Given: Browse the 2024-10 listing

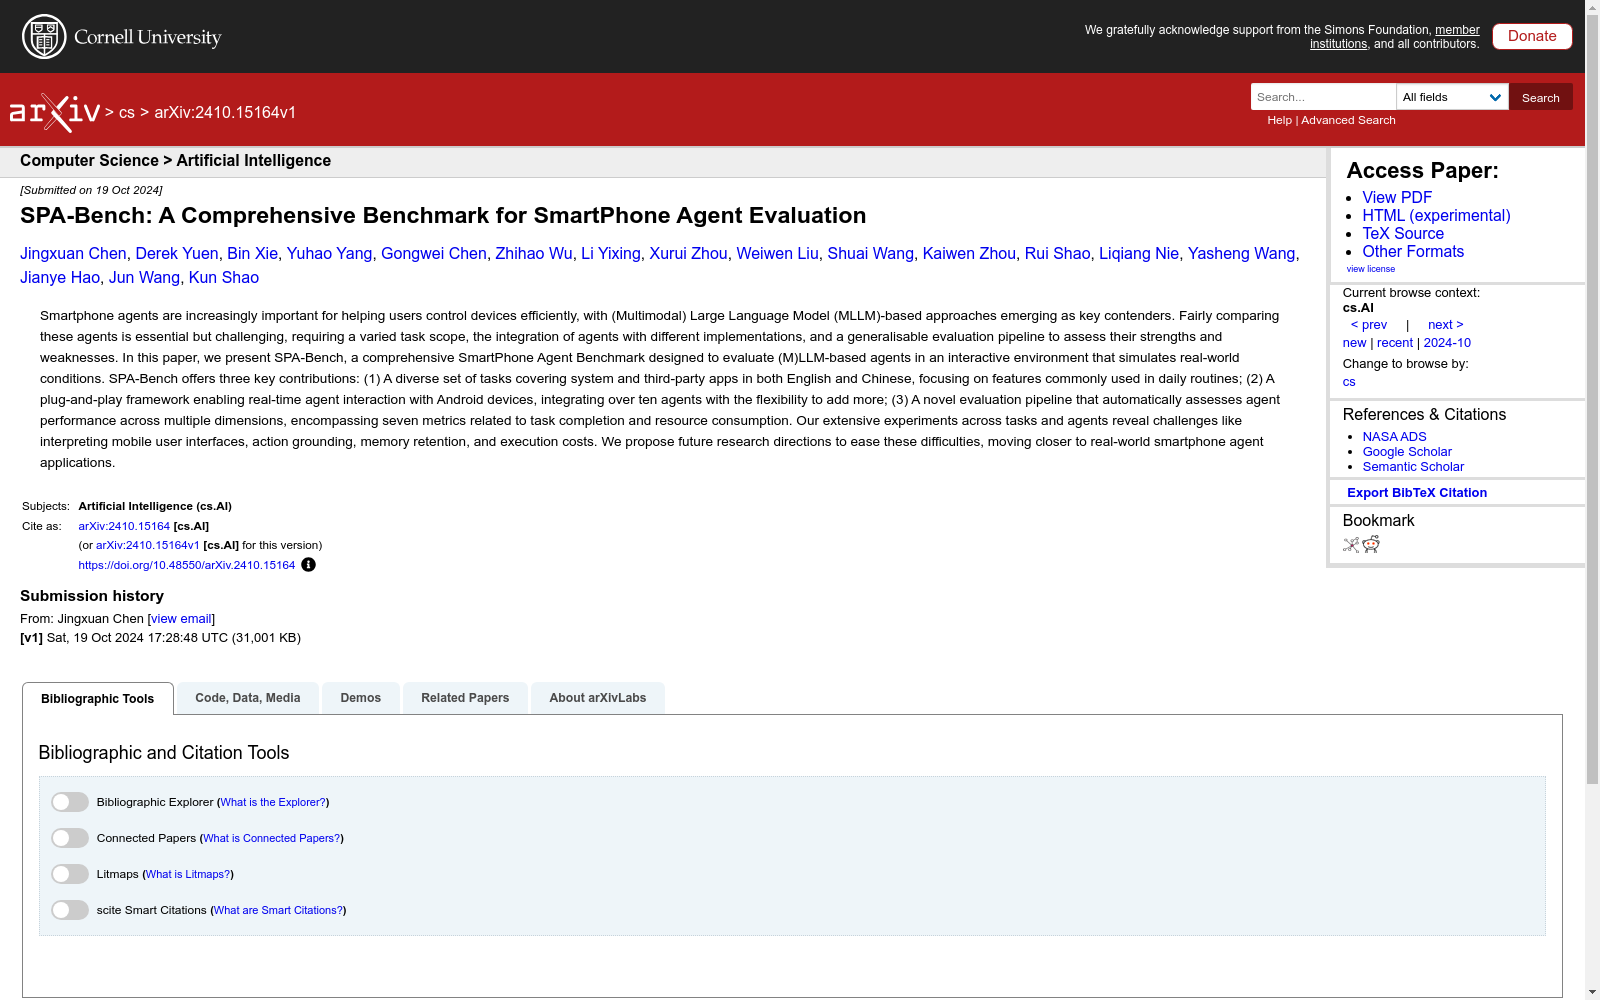Looking at the screenshot, I should (x=1447, y=343).
